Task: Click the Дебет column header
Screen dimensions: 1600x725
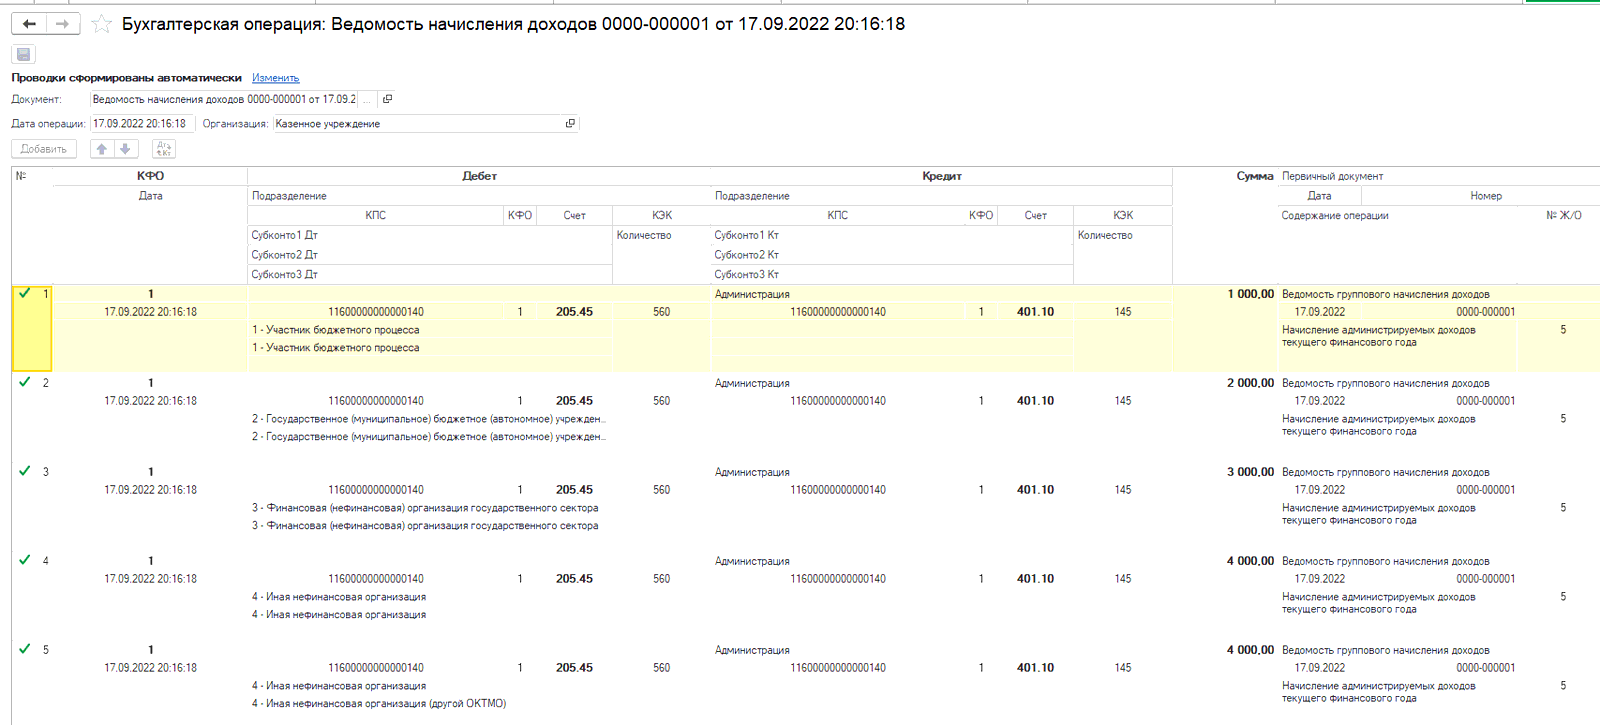Action: pyautogui.click(x=479, y=176)
